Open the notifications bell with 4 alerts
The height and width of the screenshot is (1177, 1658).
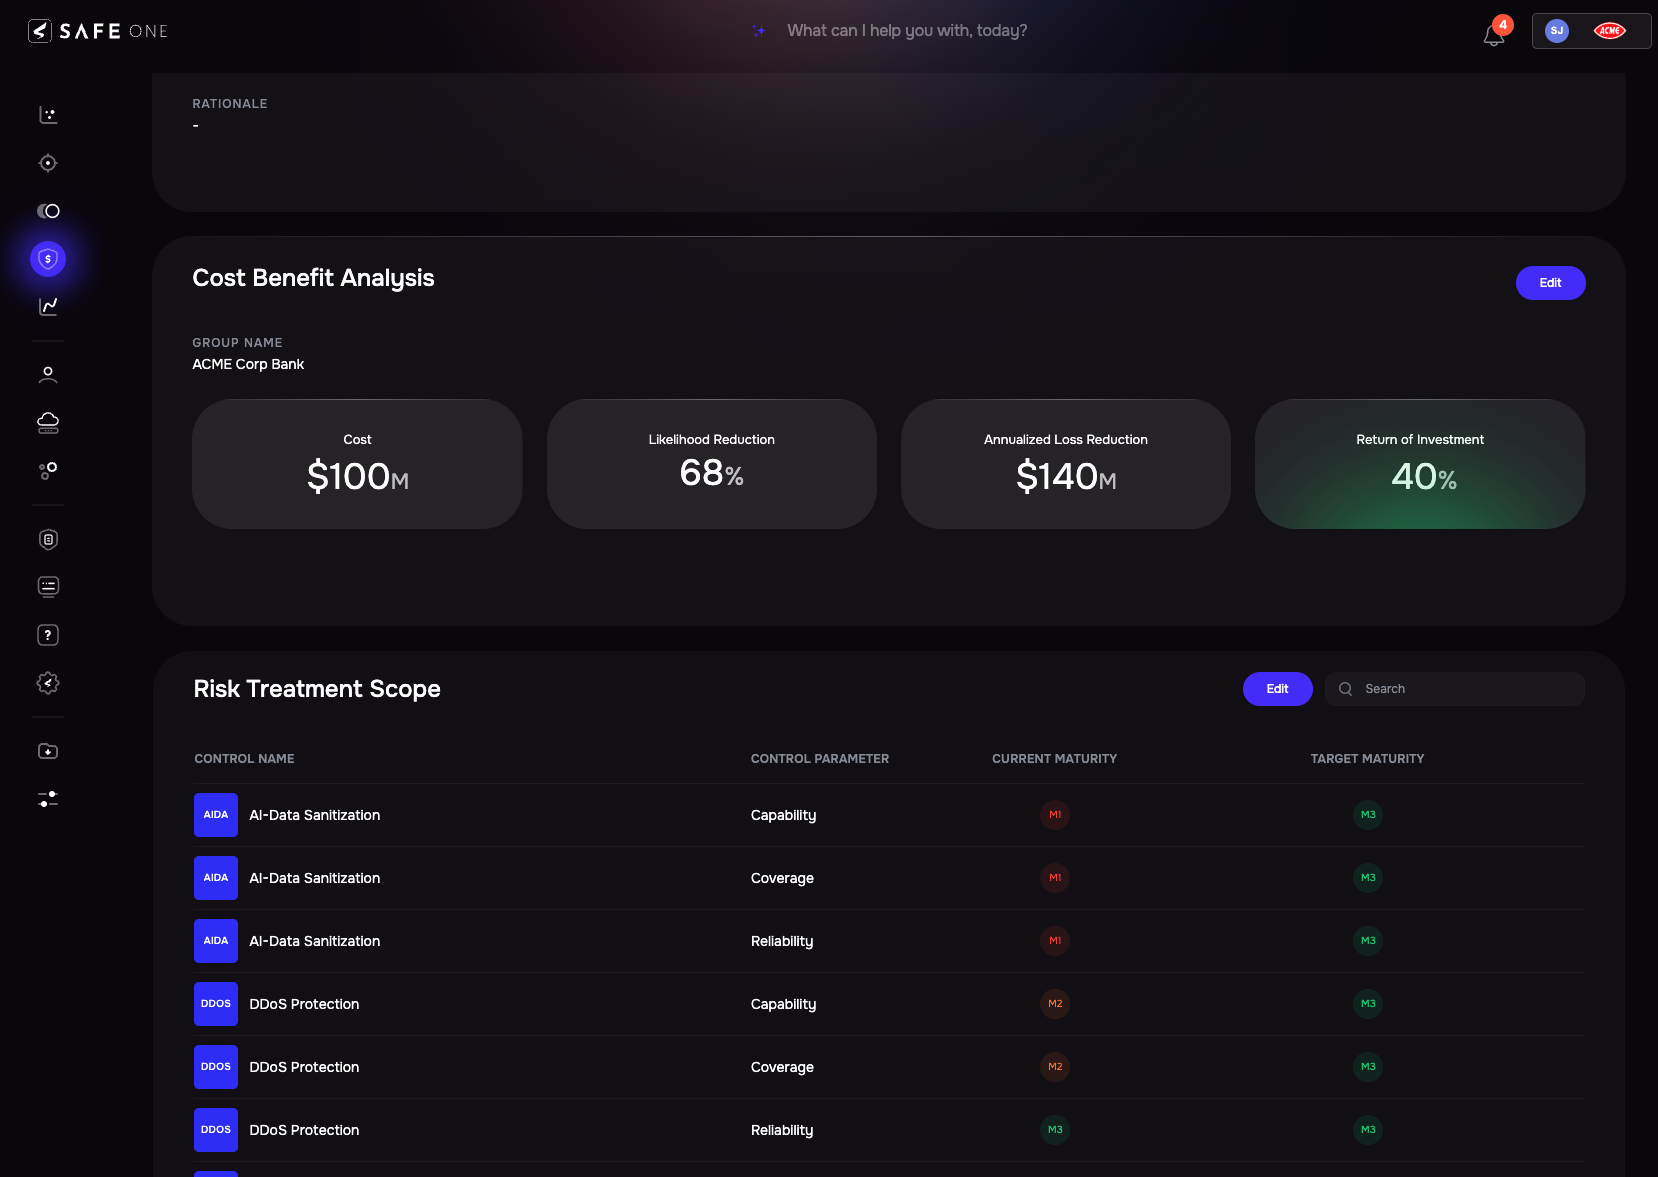[x=1493, y=33]
